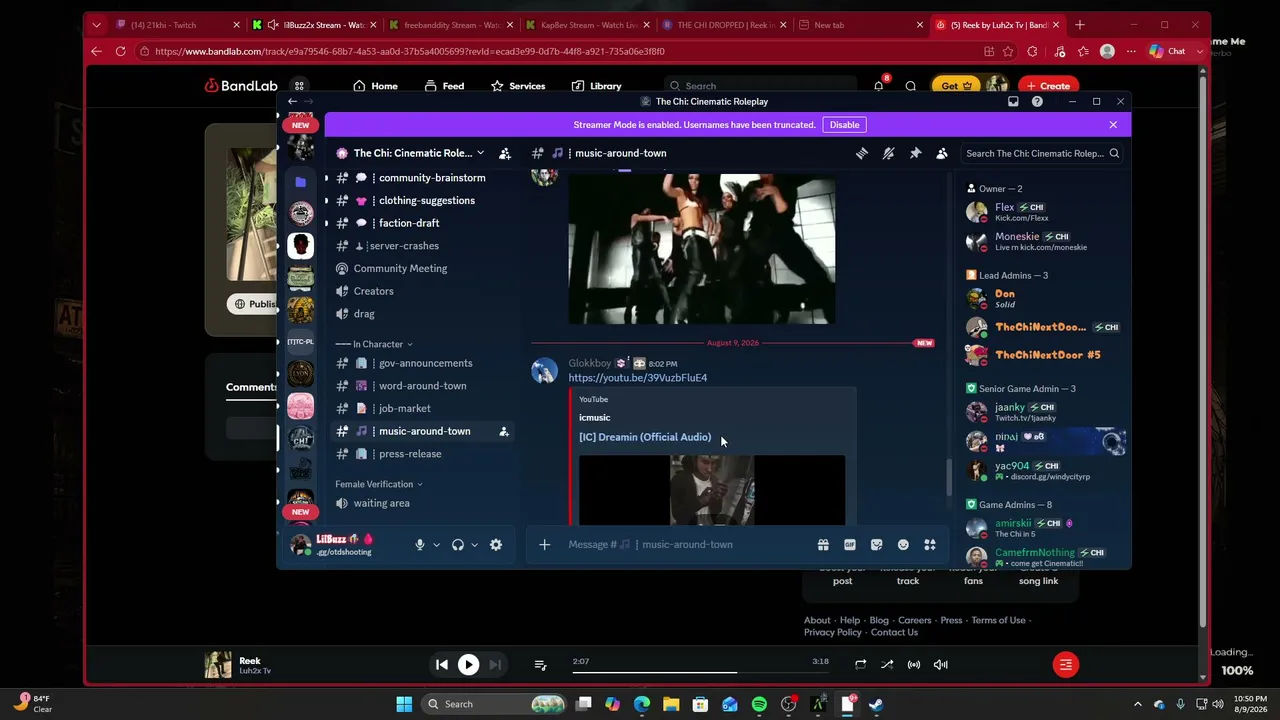The width and height of the screenshot is (1280, 720).
Task: Close the Streamer Mode banner
Action: (x=1113, y=125)
